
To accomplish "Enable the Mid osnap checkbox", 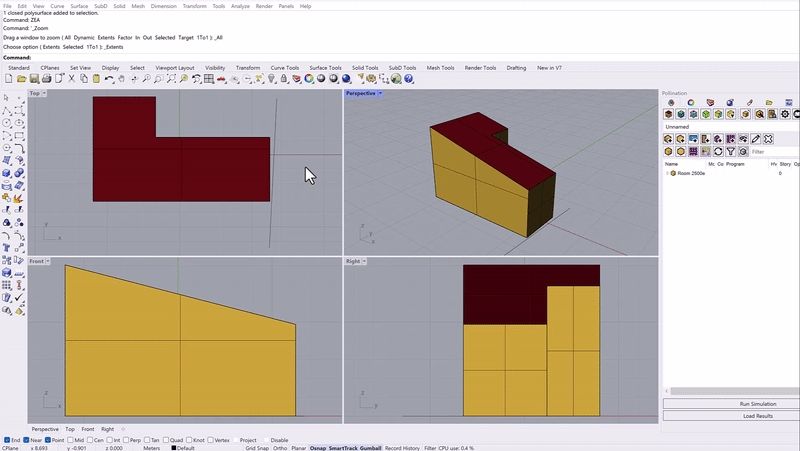I will (72, 440).
